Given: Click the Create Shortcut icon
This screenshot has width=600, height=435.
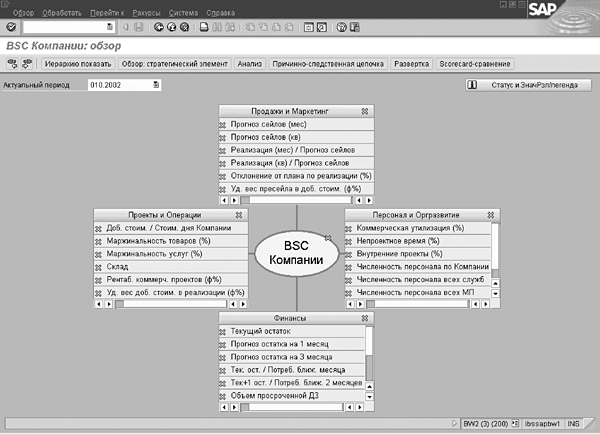Looking at the screenshot, I should (322, 27).
